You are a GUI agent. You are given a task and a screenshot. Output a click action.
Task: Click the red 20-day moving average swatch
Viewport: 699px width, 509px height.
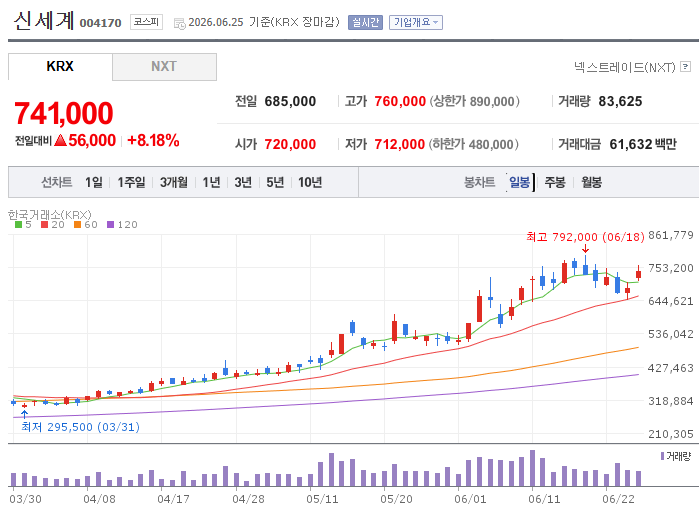click(44, 225)
